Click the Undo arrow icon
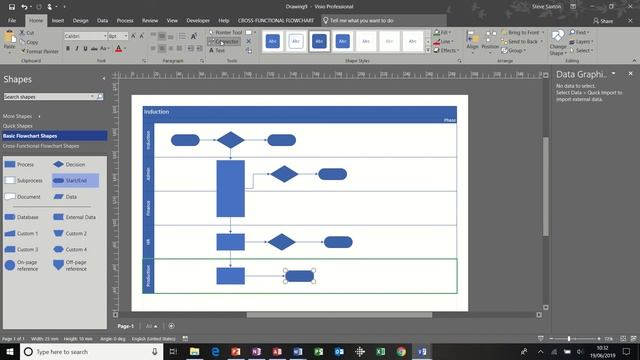Image resolution: width=640 pixels, height=360 pixels. pos(24,7)
